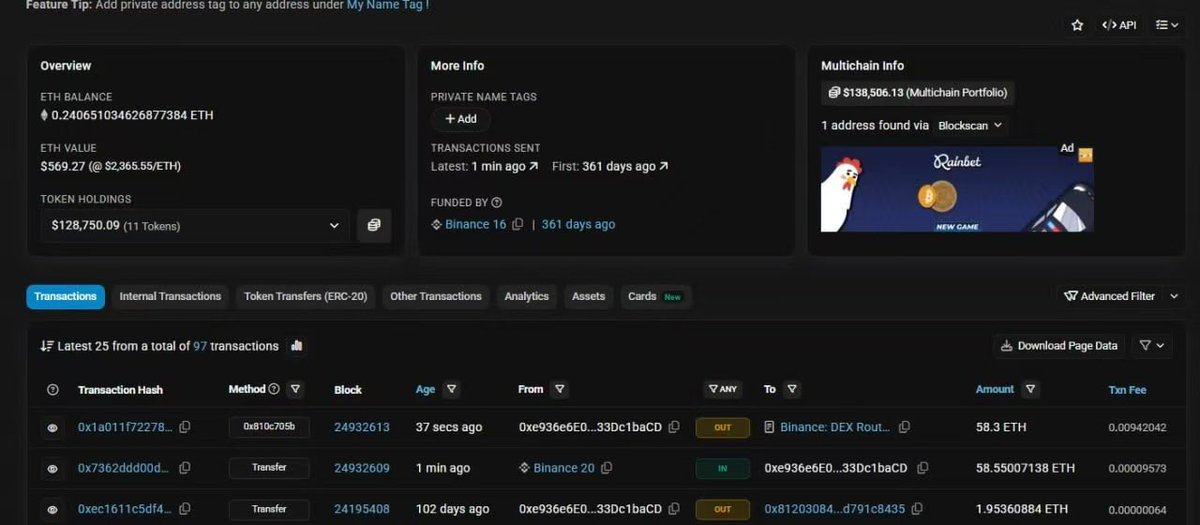This screenshot has width=1200, height=525.
Task: Open the Analytics tab
Action: [x=527, y=297]
